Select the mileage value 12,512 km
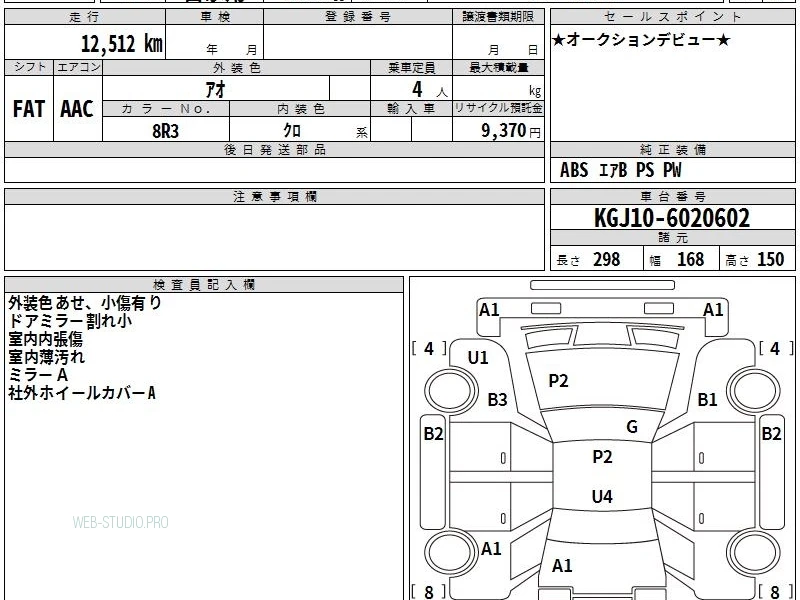This screenshot has height=600, width=800. coord(121,43)
